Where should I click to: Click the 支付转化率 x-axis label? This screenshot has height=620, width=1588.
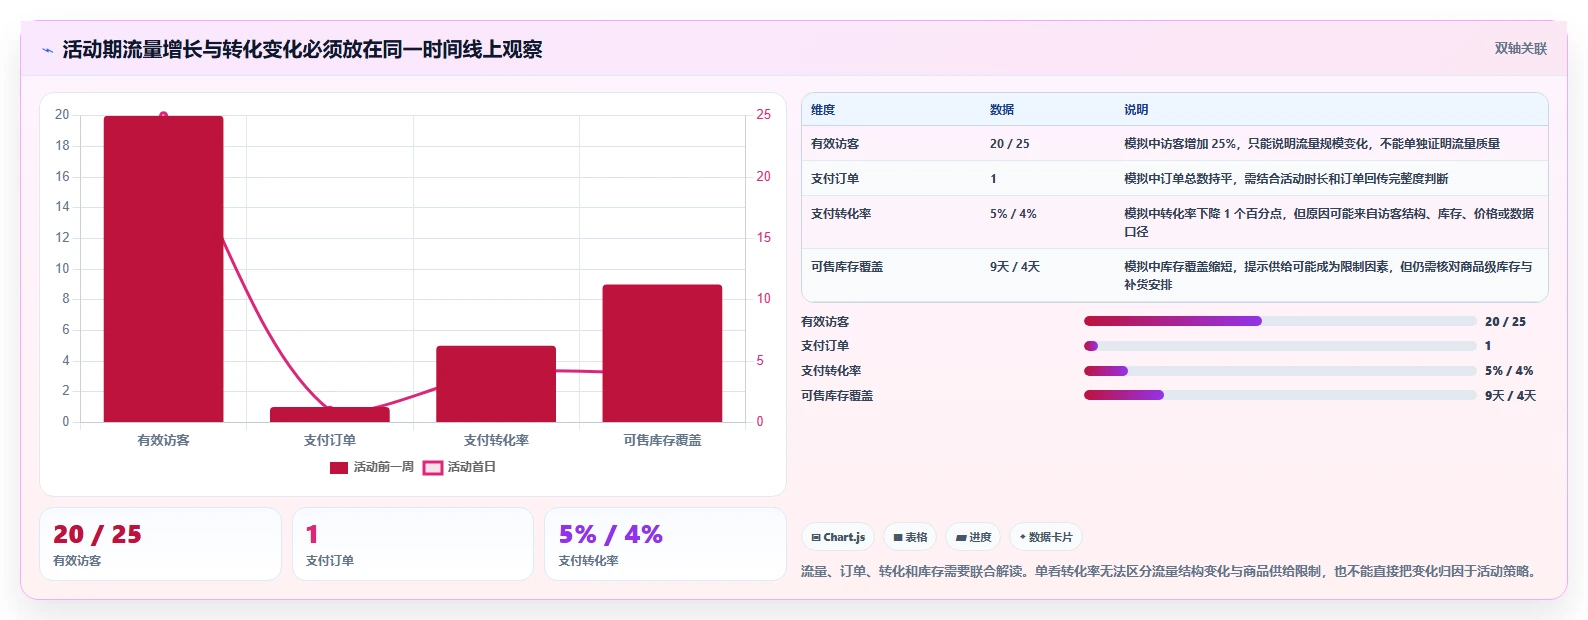click(496, 440)
